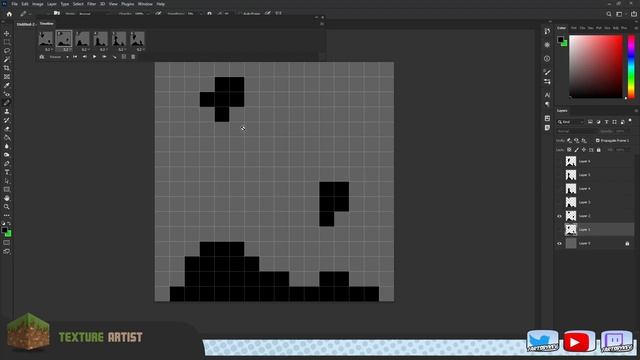The width and height of the screenshot is (640, 360).
Task: Select the Rectangle shape tool
Action: point(7,189)
